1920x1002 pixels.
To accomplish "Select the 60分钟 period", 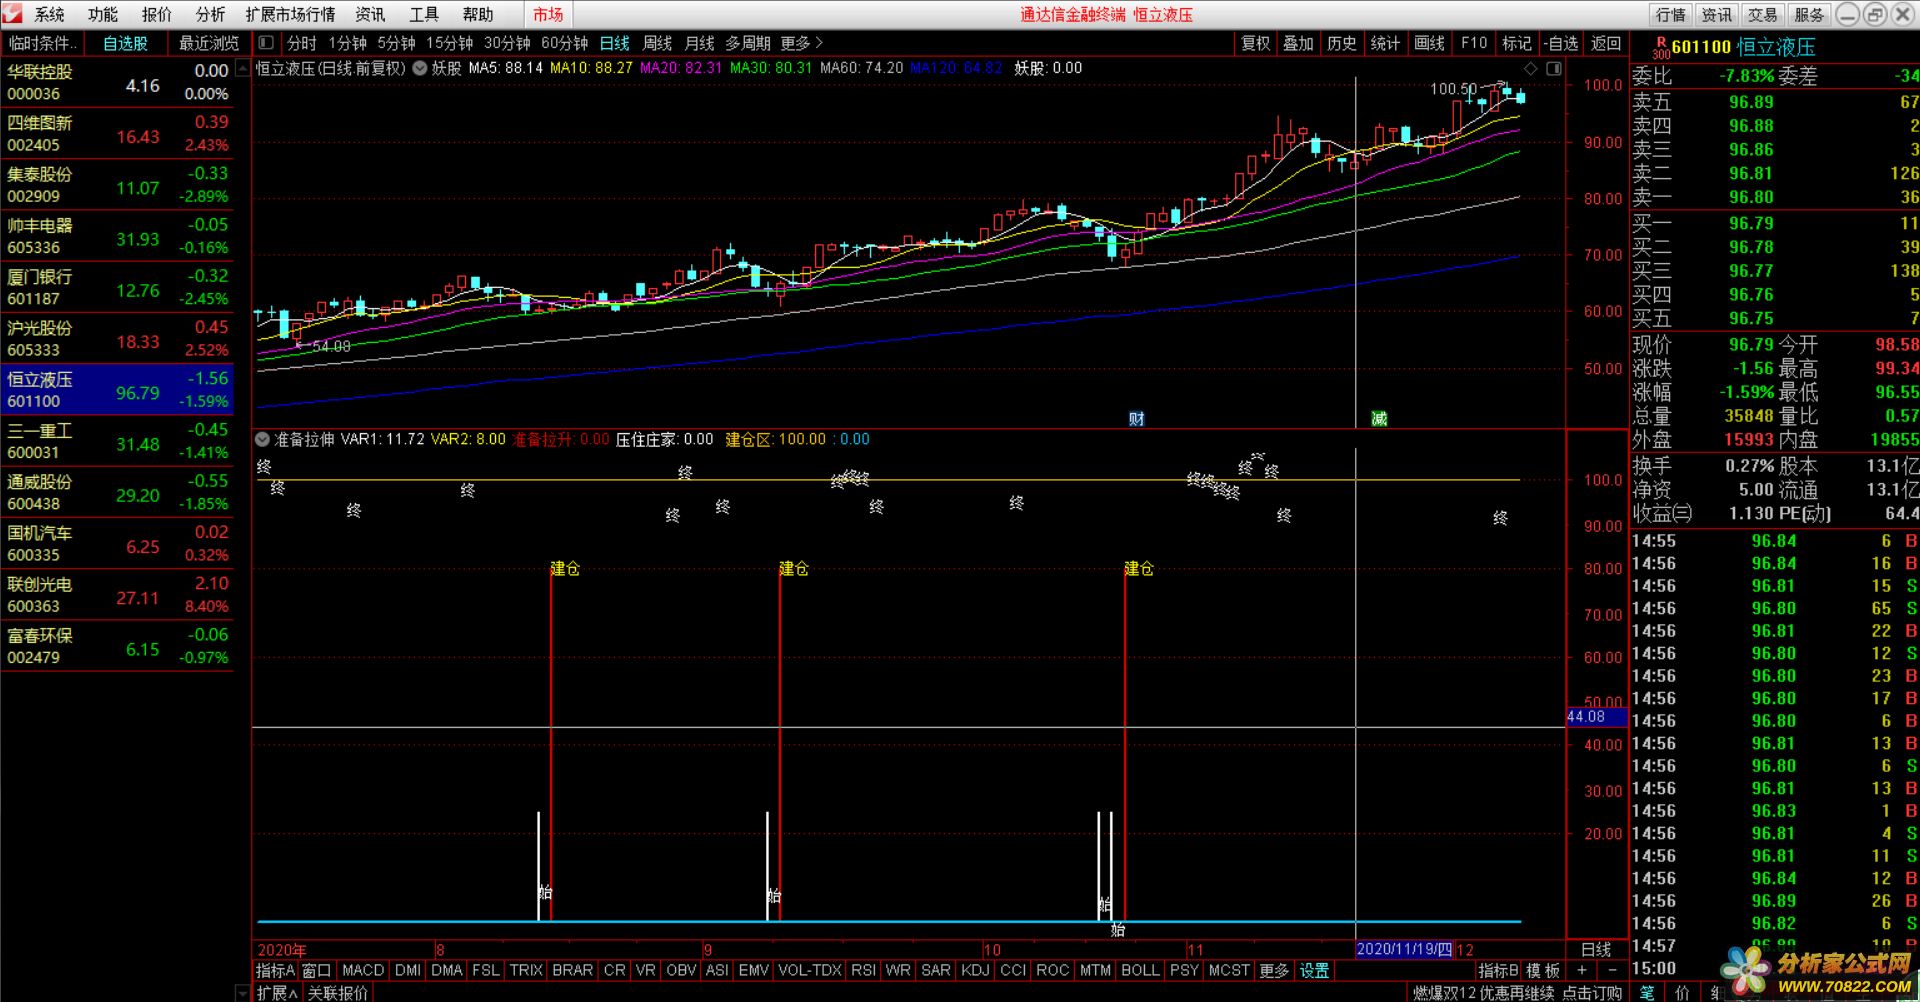I will pyautogui.click(x=565, y=43).
